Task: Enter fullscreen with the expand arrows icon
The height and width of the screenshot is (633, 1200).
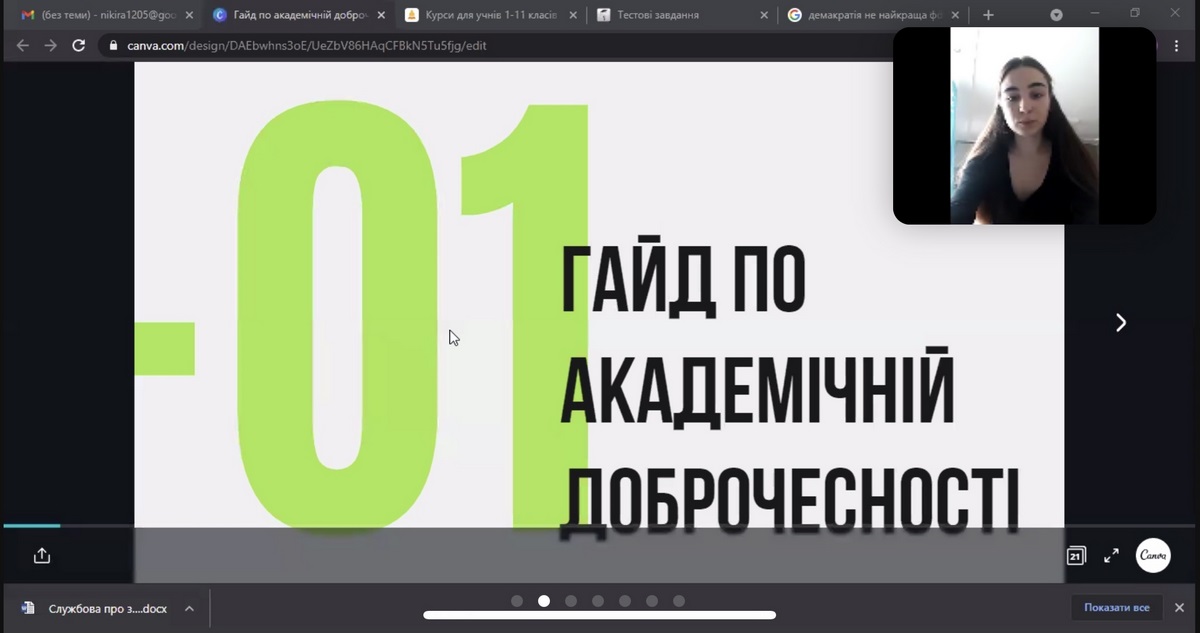Action: [1111, 556]
